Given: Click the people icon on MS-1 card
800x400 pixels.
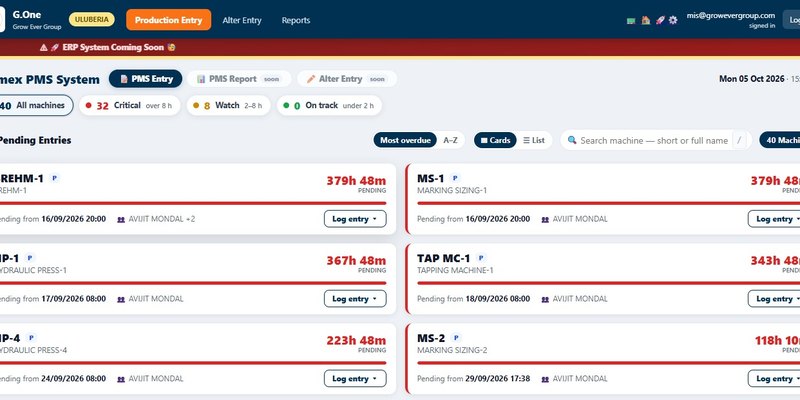Looking at the screenshot, I should click(545, 219).
